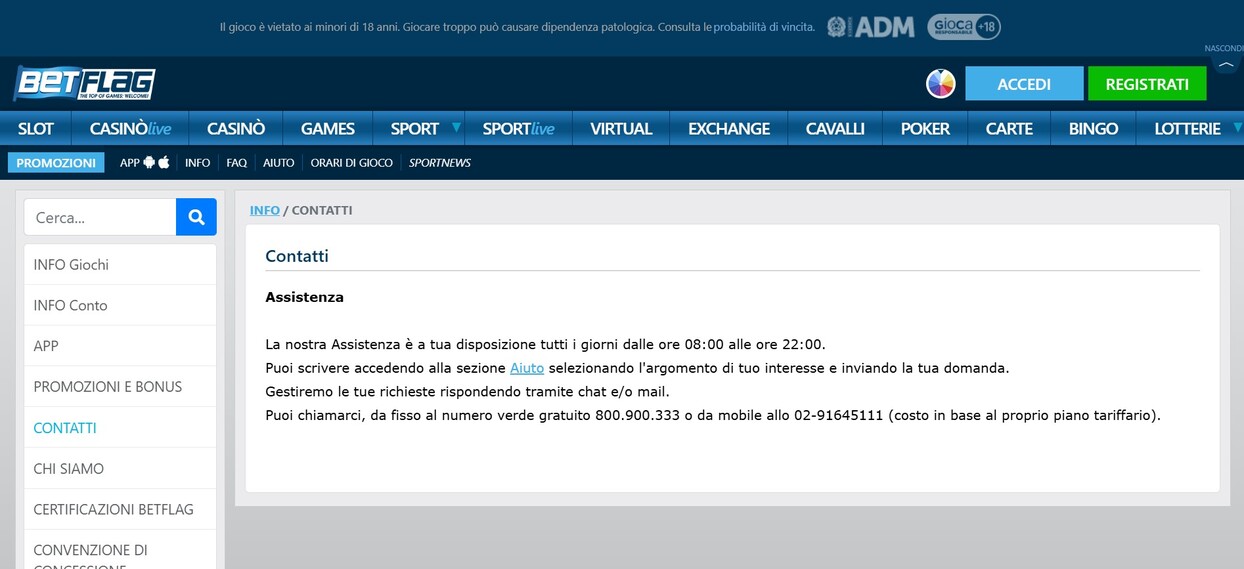Select GAMES in the navigation bar
1244x569 pixels.
(328, 128)
